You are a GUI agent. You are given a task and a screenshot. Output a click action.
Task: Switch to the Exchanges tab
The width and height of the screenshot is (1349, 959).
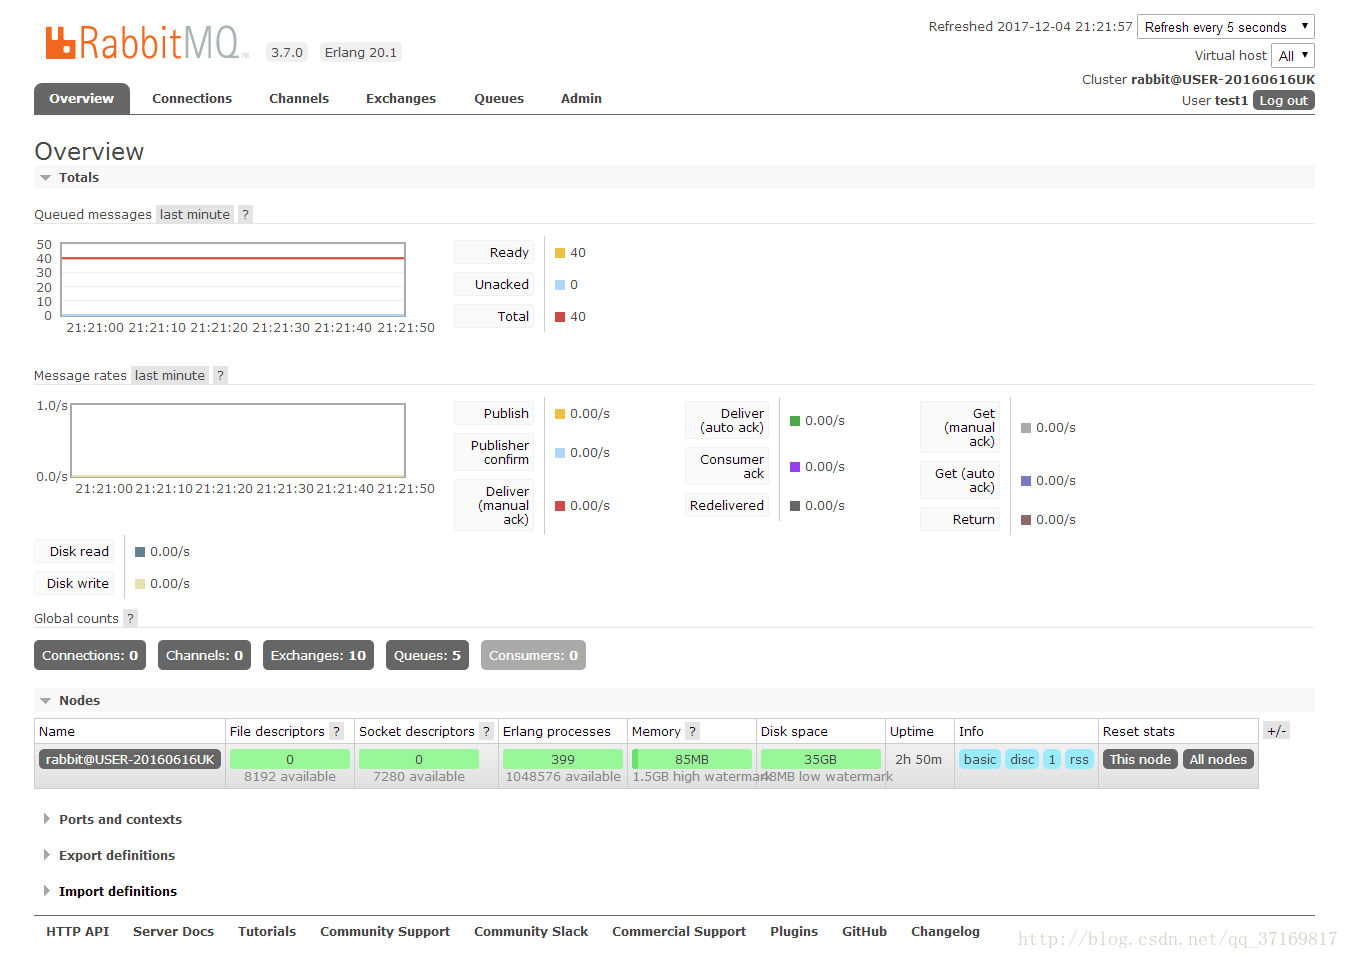(x=401, y=98)
